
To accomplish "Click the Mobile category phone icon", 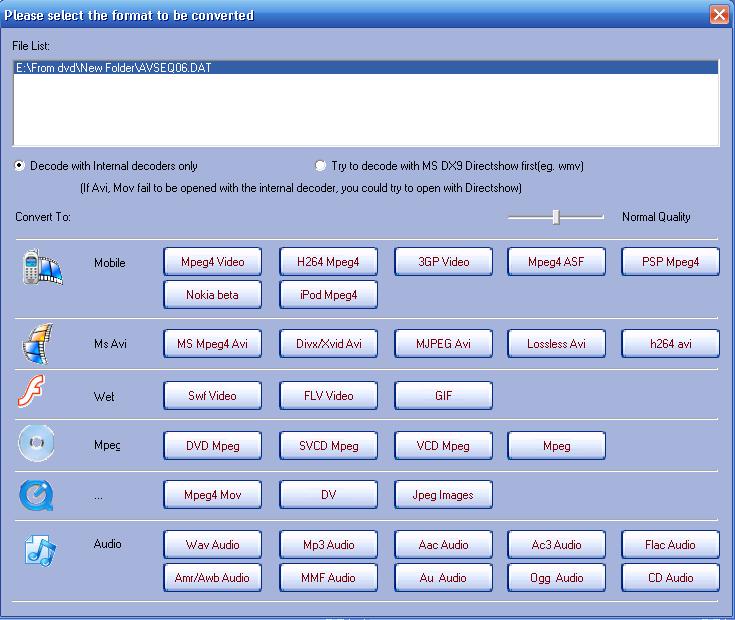I will 42,267.
